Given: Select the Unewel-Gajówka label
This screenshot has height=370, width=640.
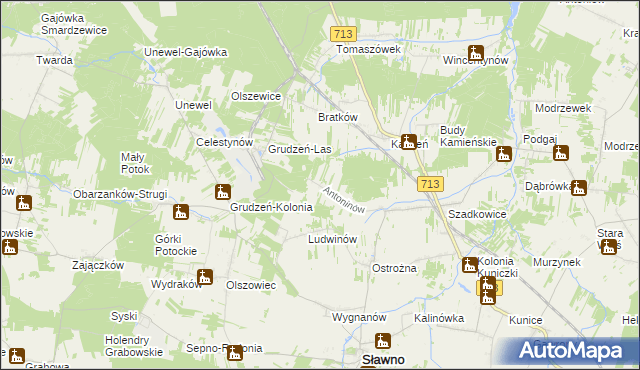Looking at the screenshot, I should 186,52.
